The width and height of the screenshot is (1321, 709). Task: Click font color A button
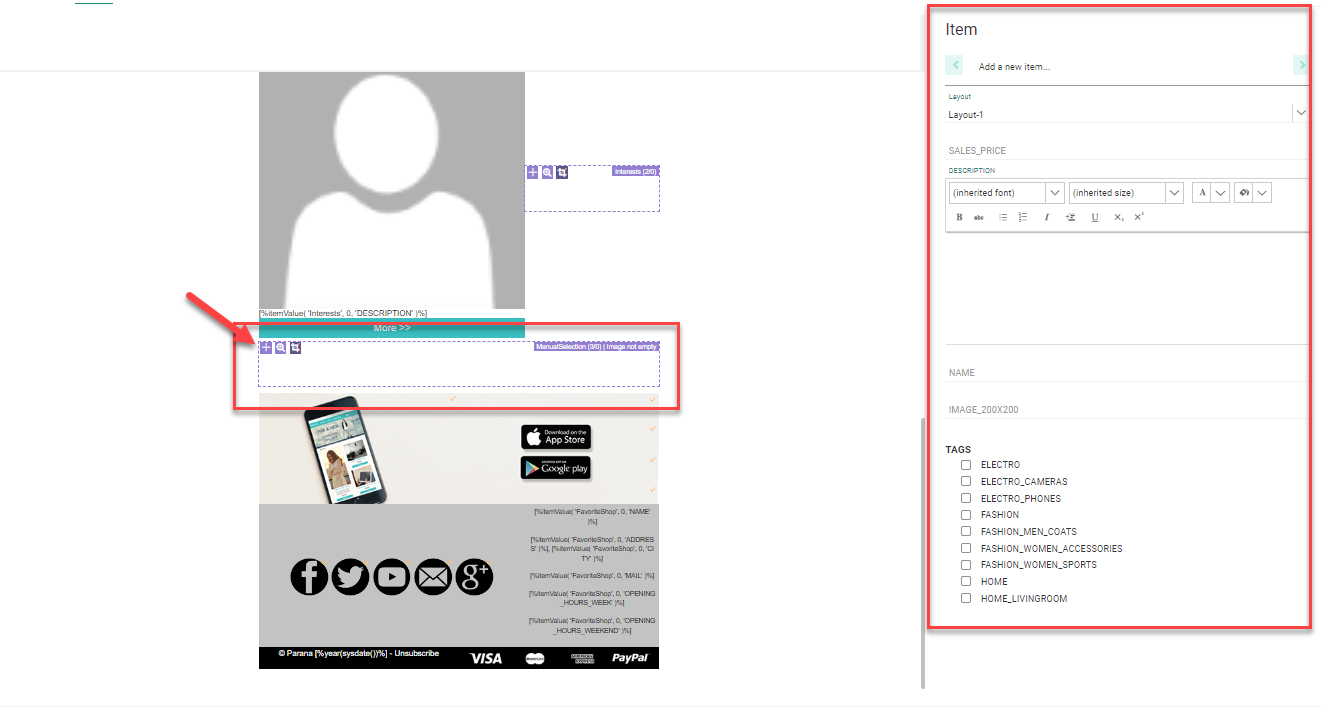click(x=1202, y=192)
